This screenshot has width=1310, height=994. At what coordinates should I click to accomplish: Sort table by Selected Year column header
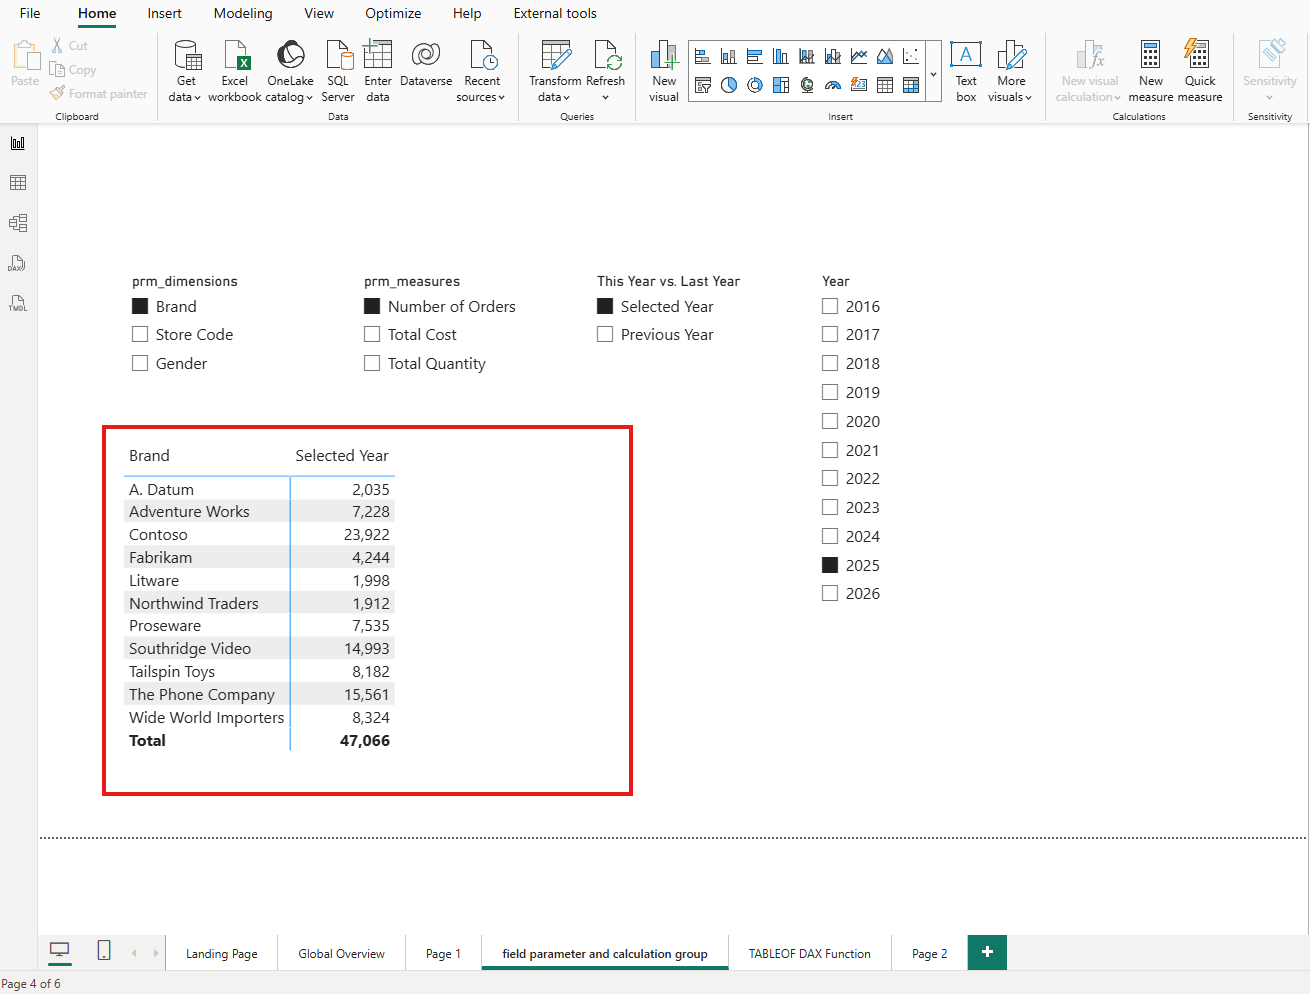pyautogui.click(x=342, y=455)
